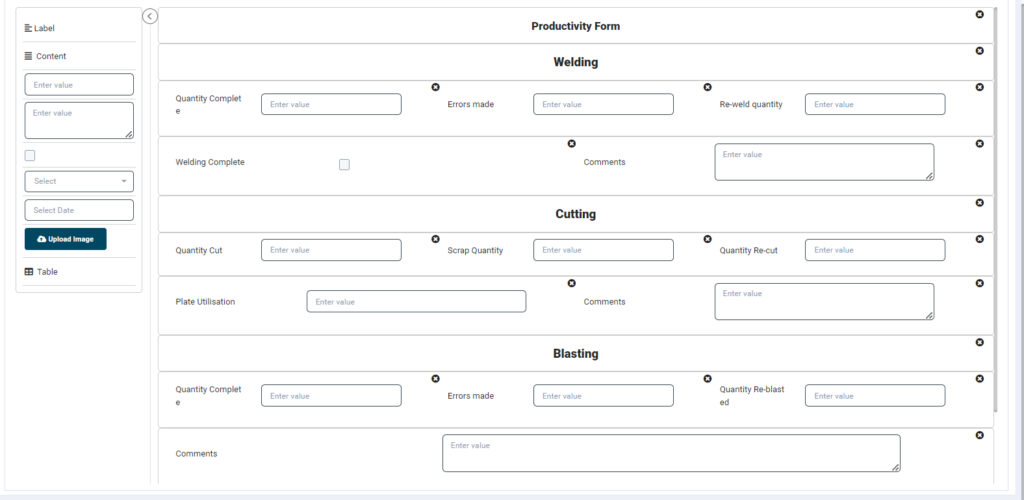Screen dimensions: 1024x500
Task: Collapse the sidebar with the chevron arrow
Action: (150, 16)
